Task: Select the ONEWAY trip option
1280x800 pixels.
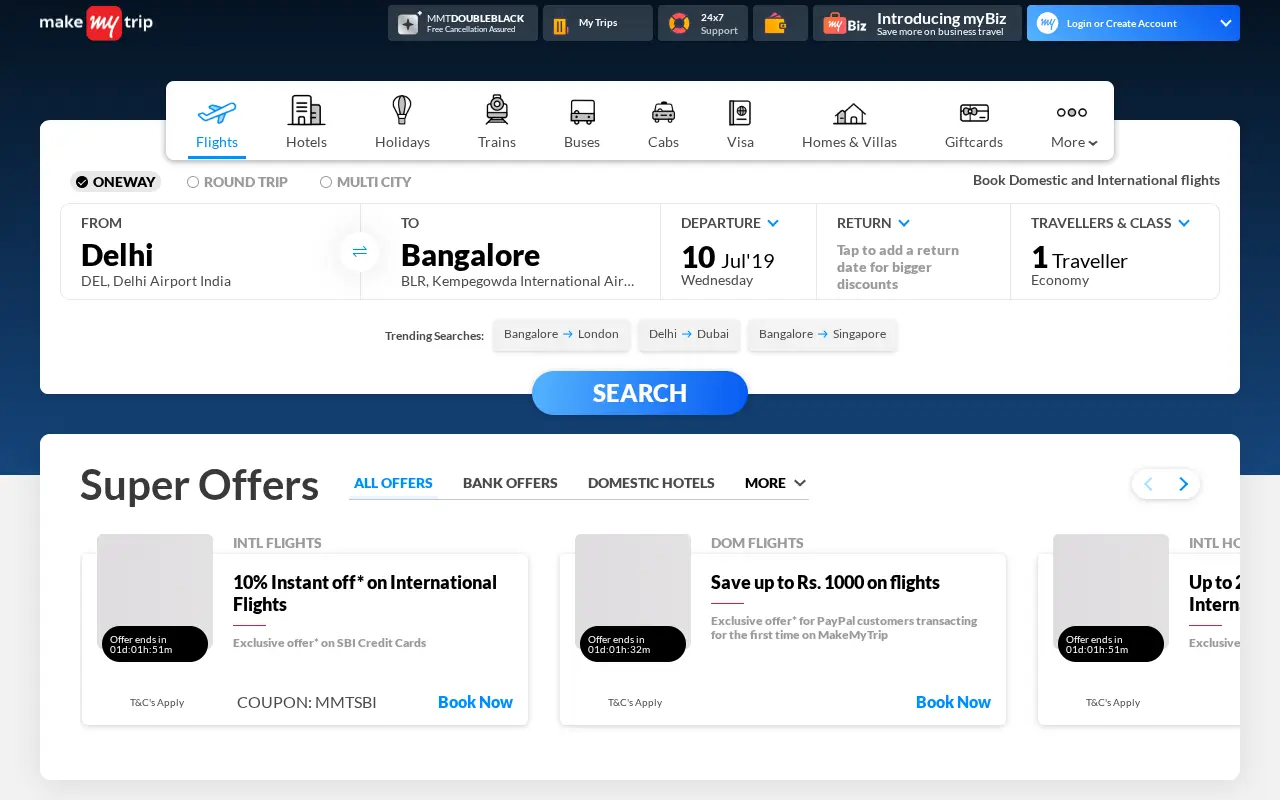Action: coord(115,182)
